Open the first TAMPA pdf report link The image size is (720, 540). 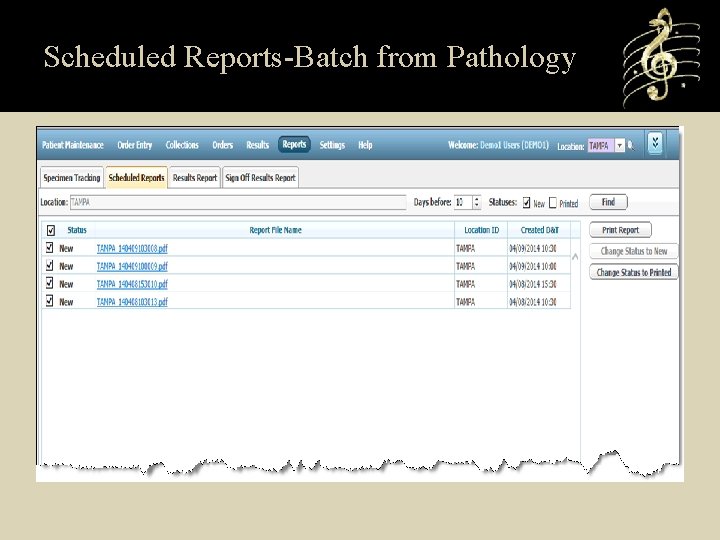(x=132, y=248)
